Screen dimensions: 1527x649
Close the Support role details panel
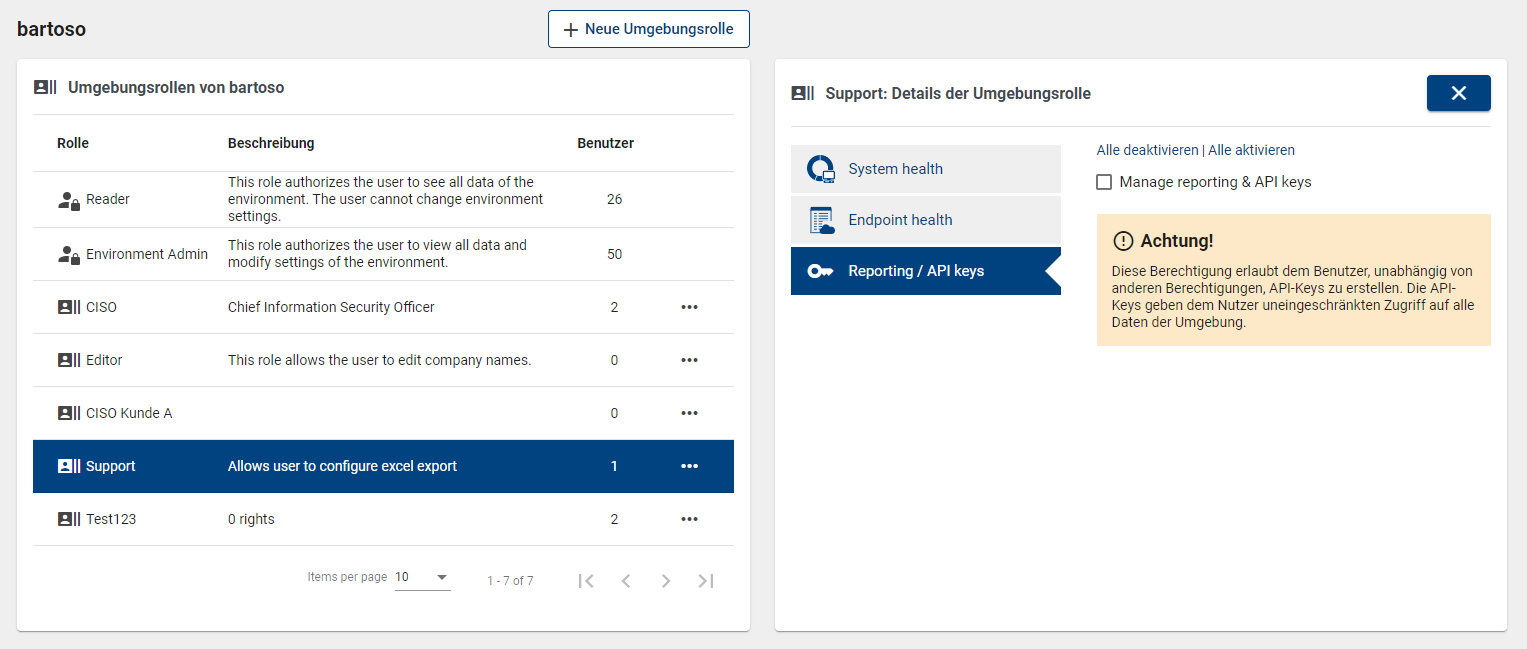click(1458, 93)
